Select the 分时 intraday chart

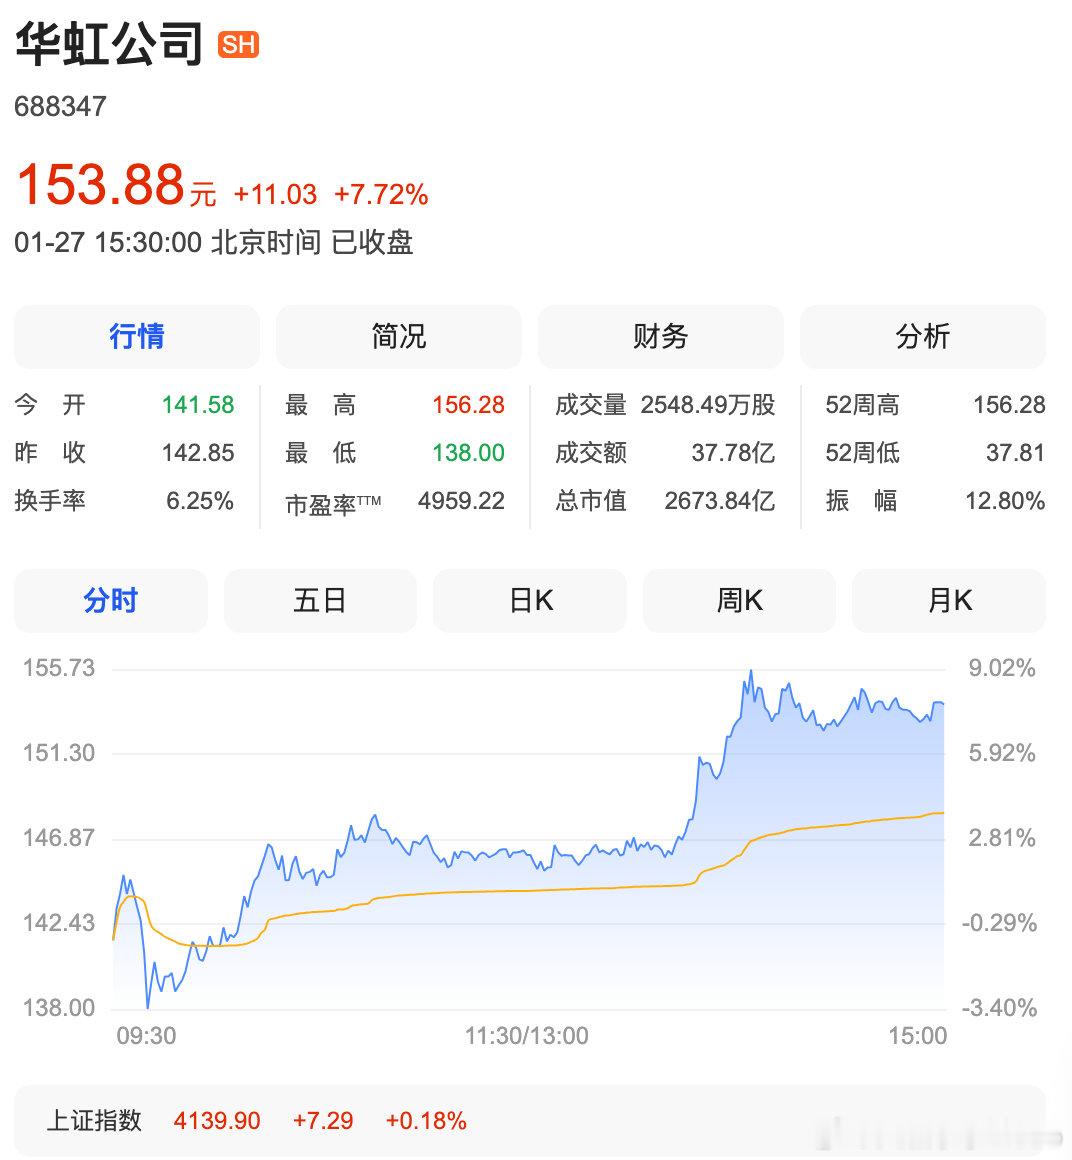pyautogui.click(x=110, y=600)
